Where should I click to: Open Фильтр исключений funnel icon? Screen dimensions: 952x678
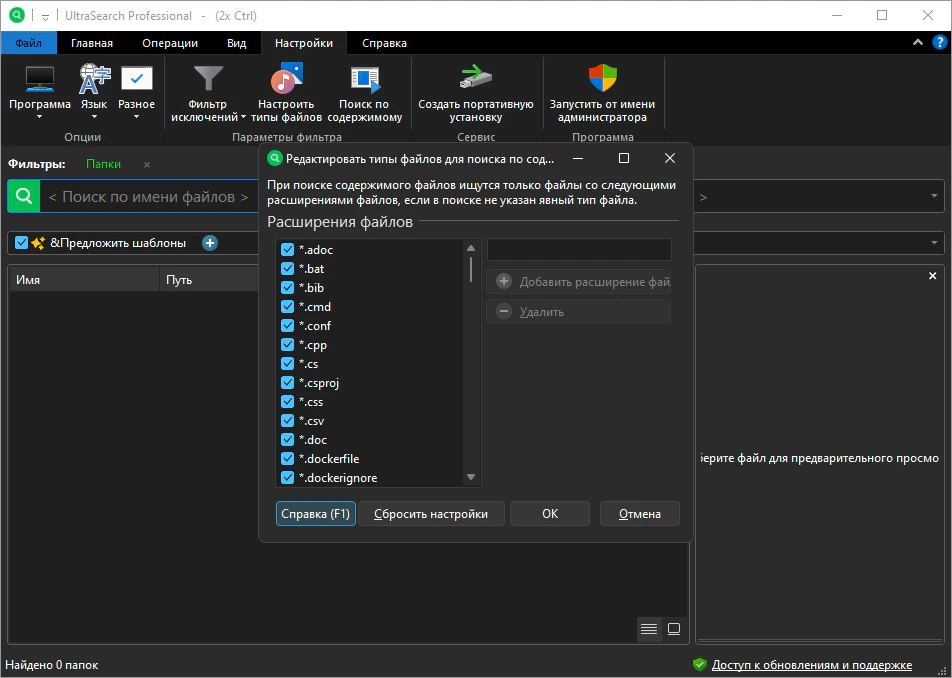coord(208,80)
